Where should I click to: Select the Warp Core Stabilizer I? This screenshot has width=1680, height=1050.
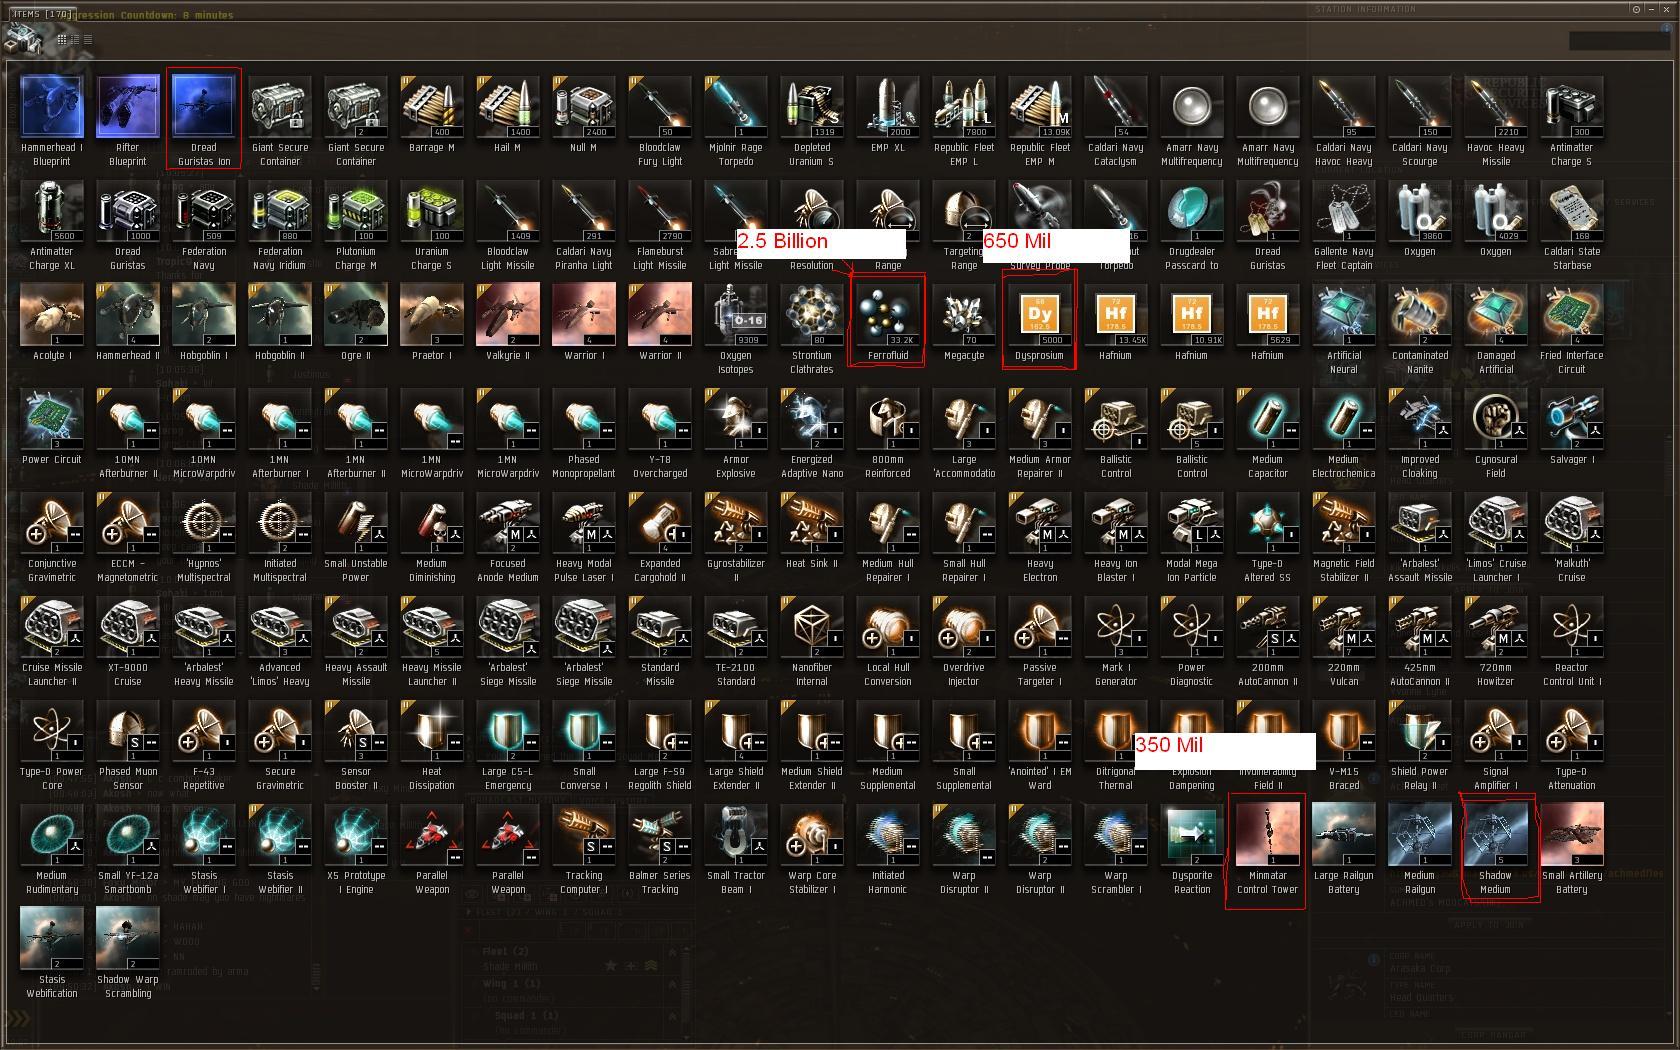(812, 848)
